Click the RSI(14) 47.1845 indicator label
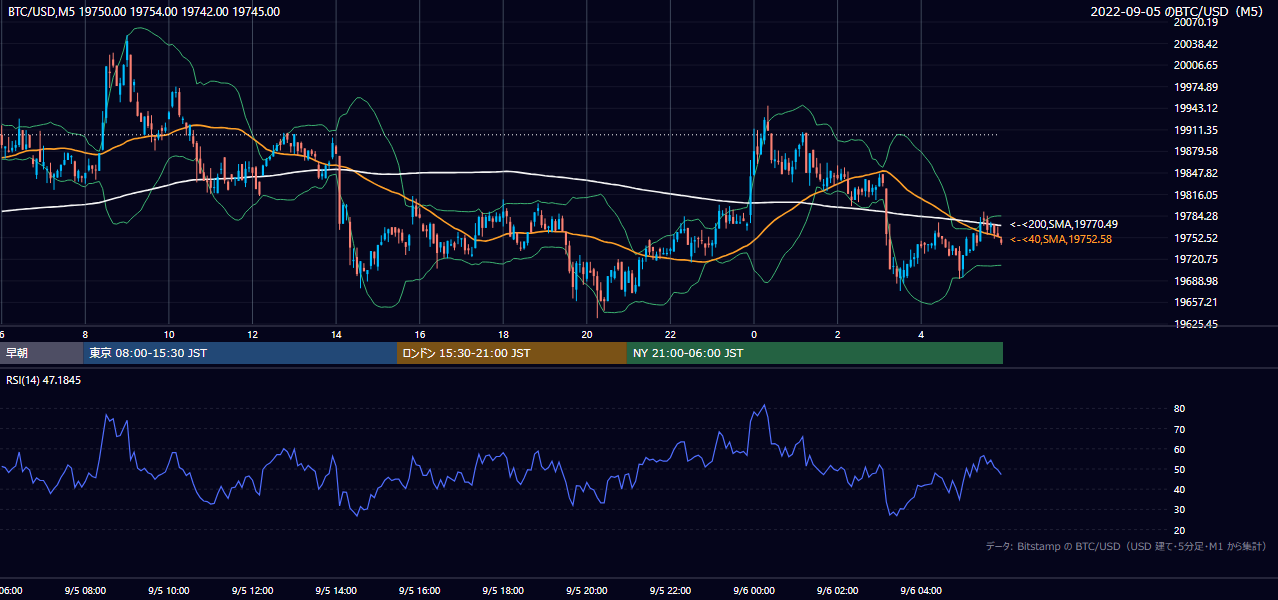Viewport: 1278px width, 600px height. [x=44, y=380]
